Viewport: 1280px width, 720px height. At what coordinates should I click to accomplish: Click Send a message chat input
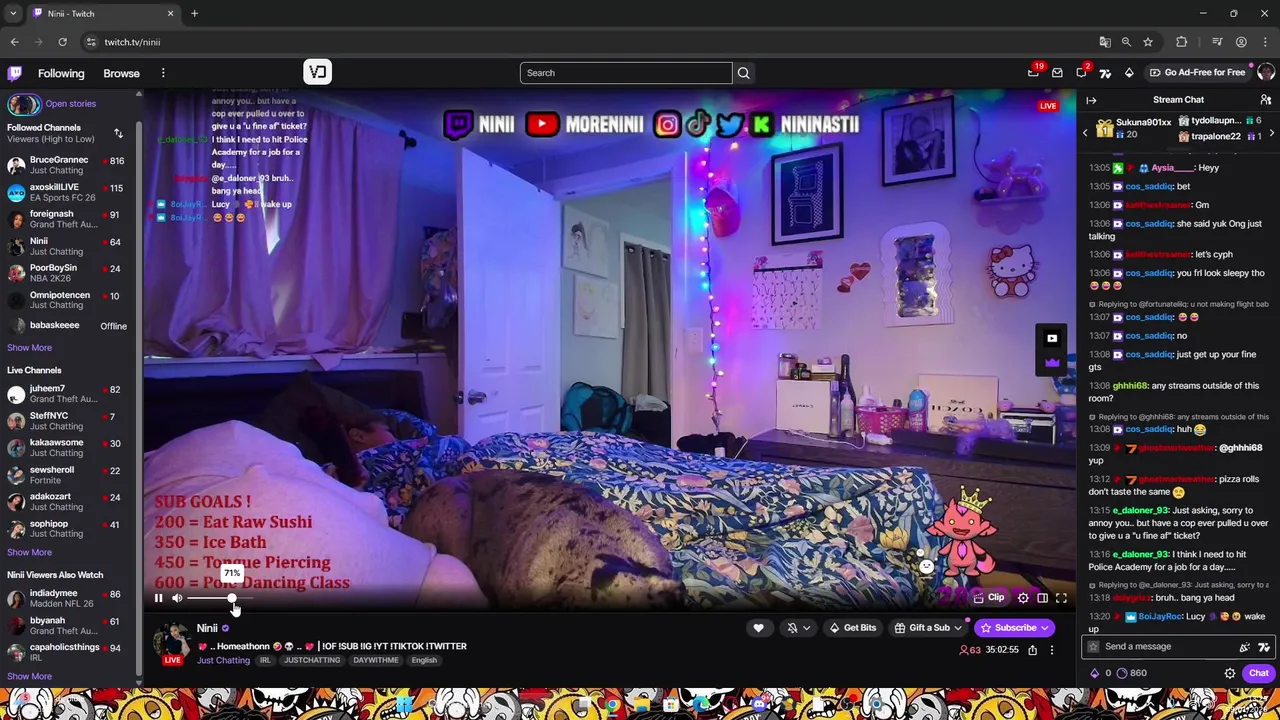click(x=1168, y=647)
